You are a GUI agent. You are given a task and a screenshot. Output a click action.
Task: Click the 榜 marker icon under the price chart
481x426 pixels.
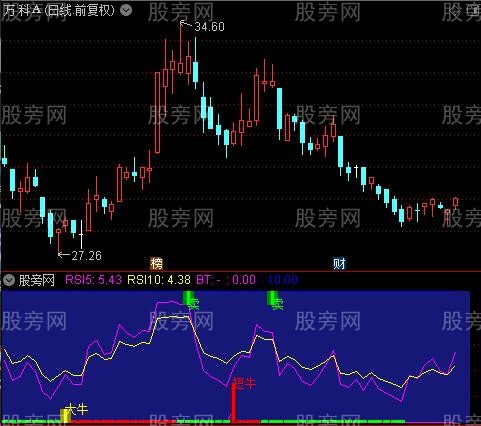[156, 264]
